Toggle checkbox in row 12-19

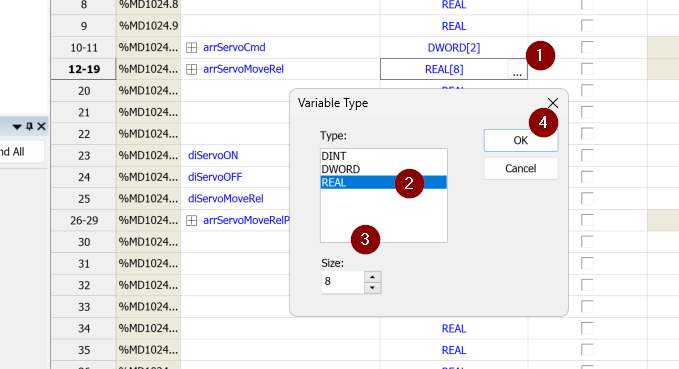(x=587, y=69)
